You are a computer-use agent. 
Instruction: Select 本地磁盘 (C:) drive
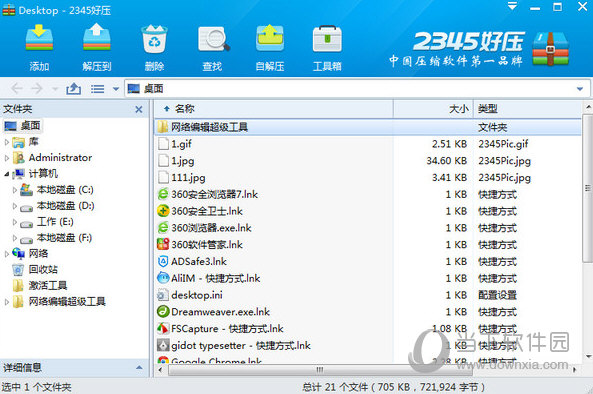pos(65,189)
